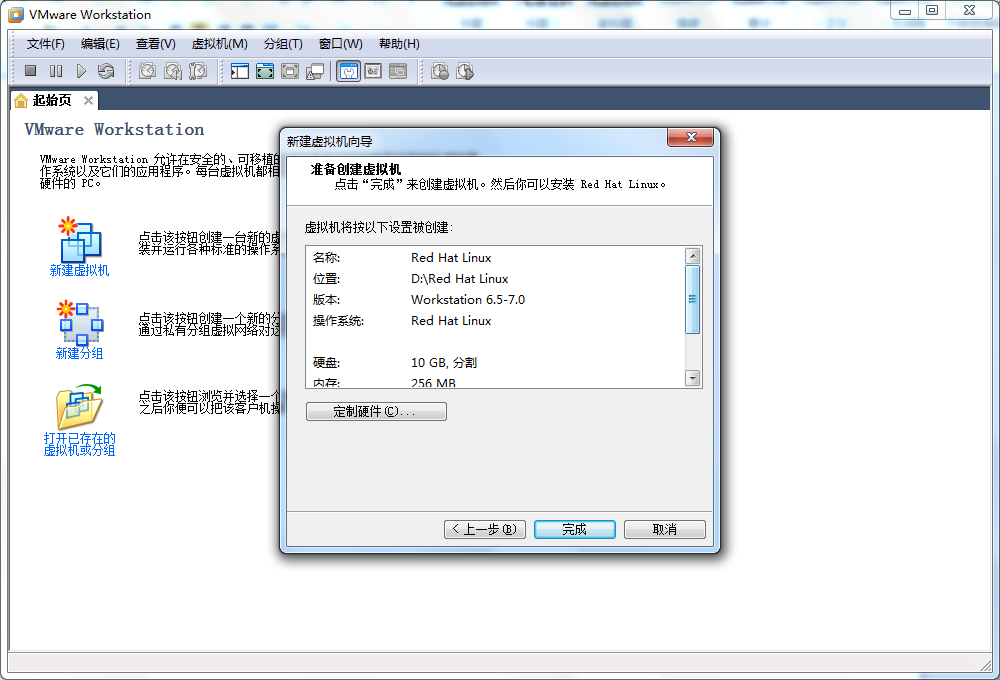Viewport: 1000px width, 680px height.
Task: Click the Unity mode toolbar icon
Action: pyautogui.click(x=315, y=71)
